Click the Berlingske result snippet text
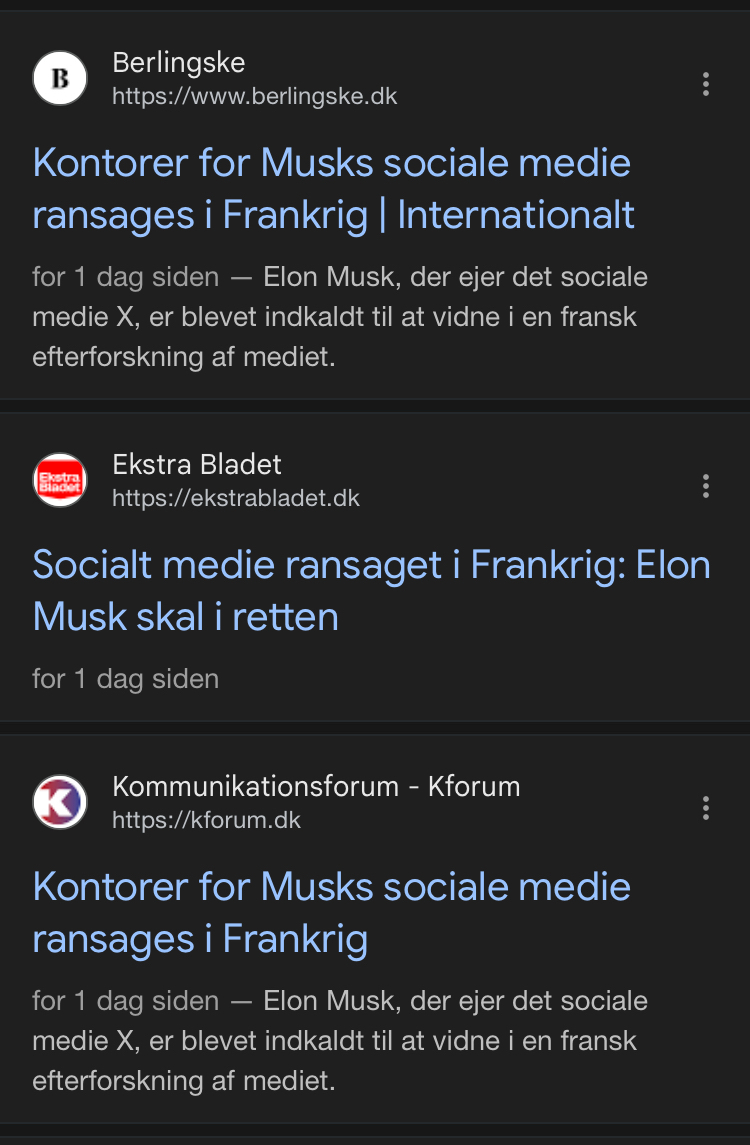The image size is (750, 1145). 340,318
